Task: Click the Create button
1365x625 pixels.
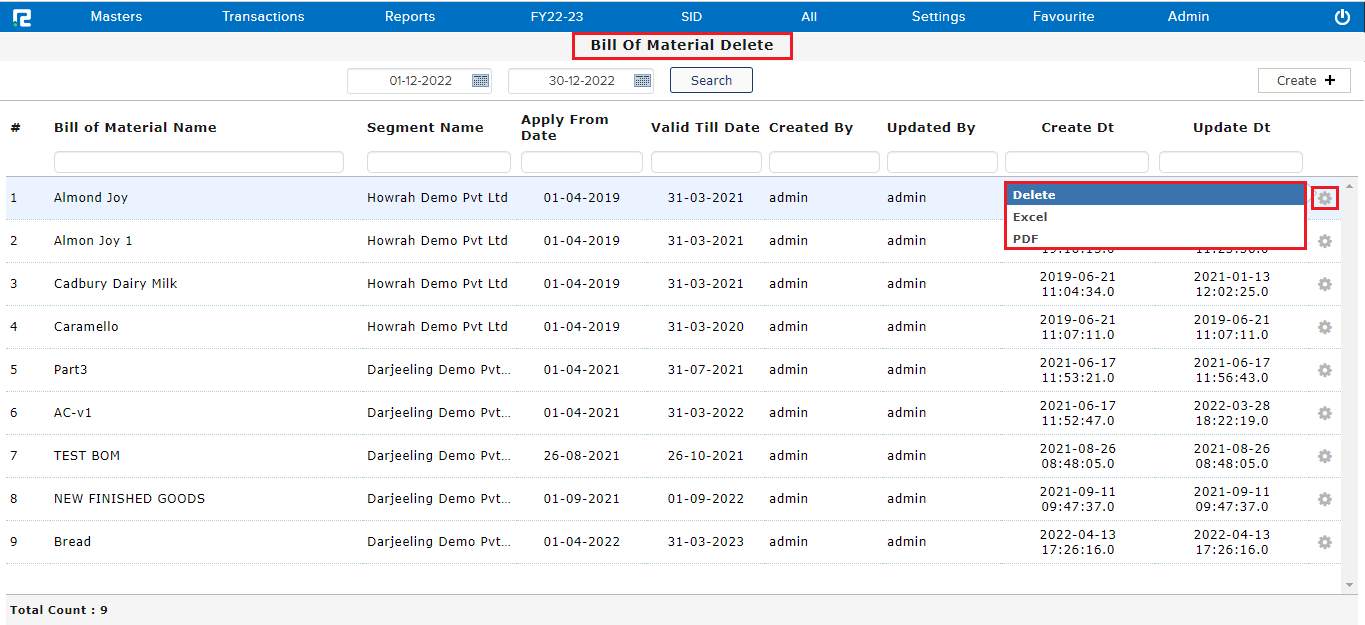Action: pos(1304,81)
